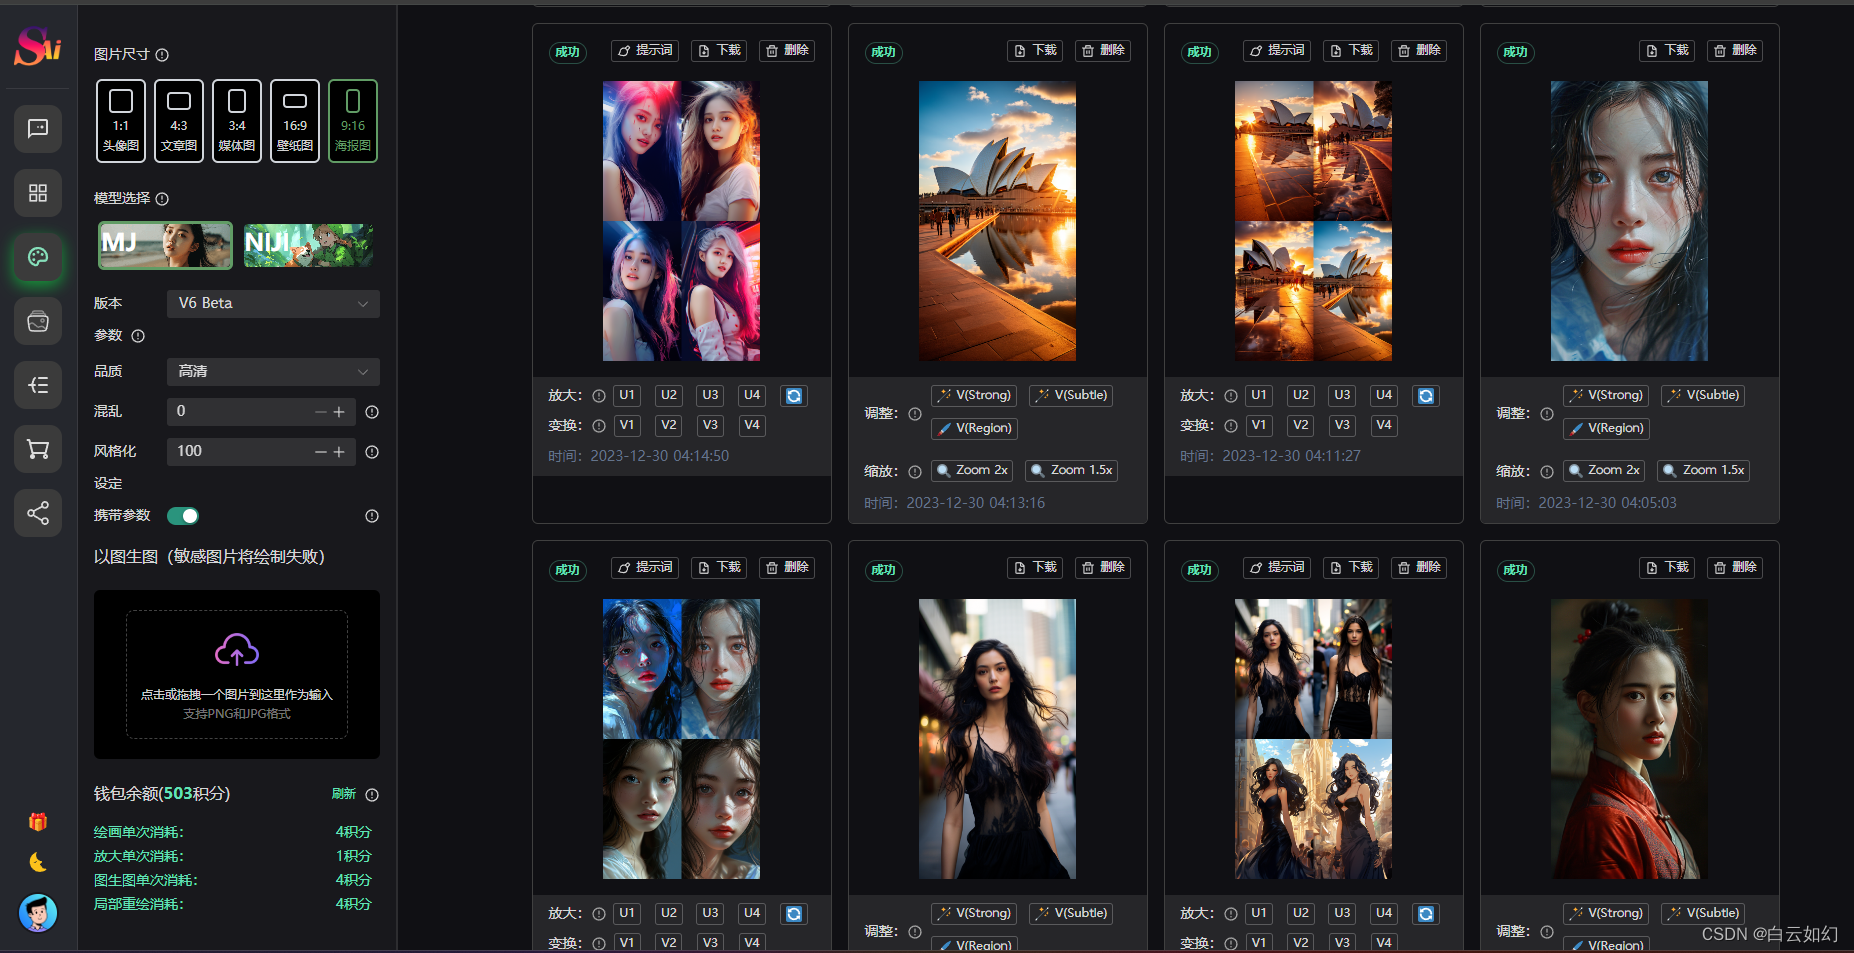
Task: Click the info icon next to 参数
Action: pos(138,336)
